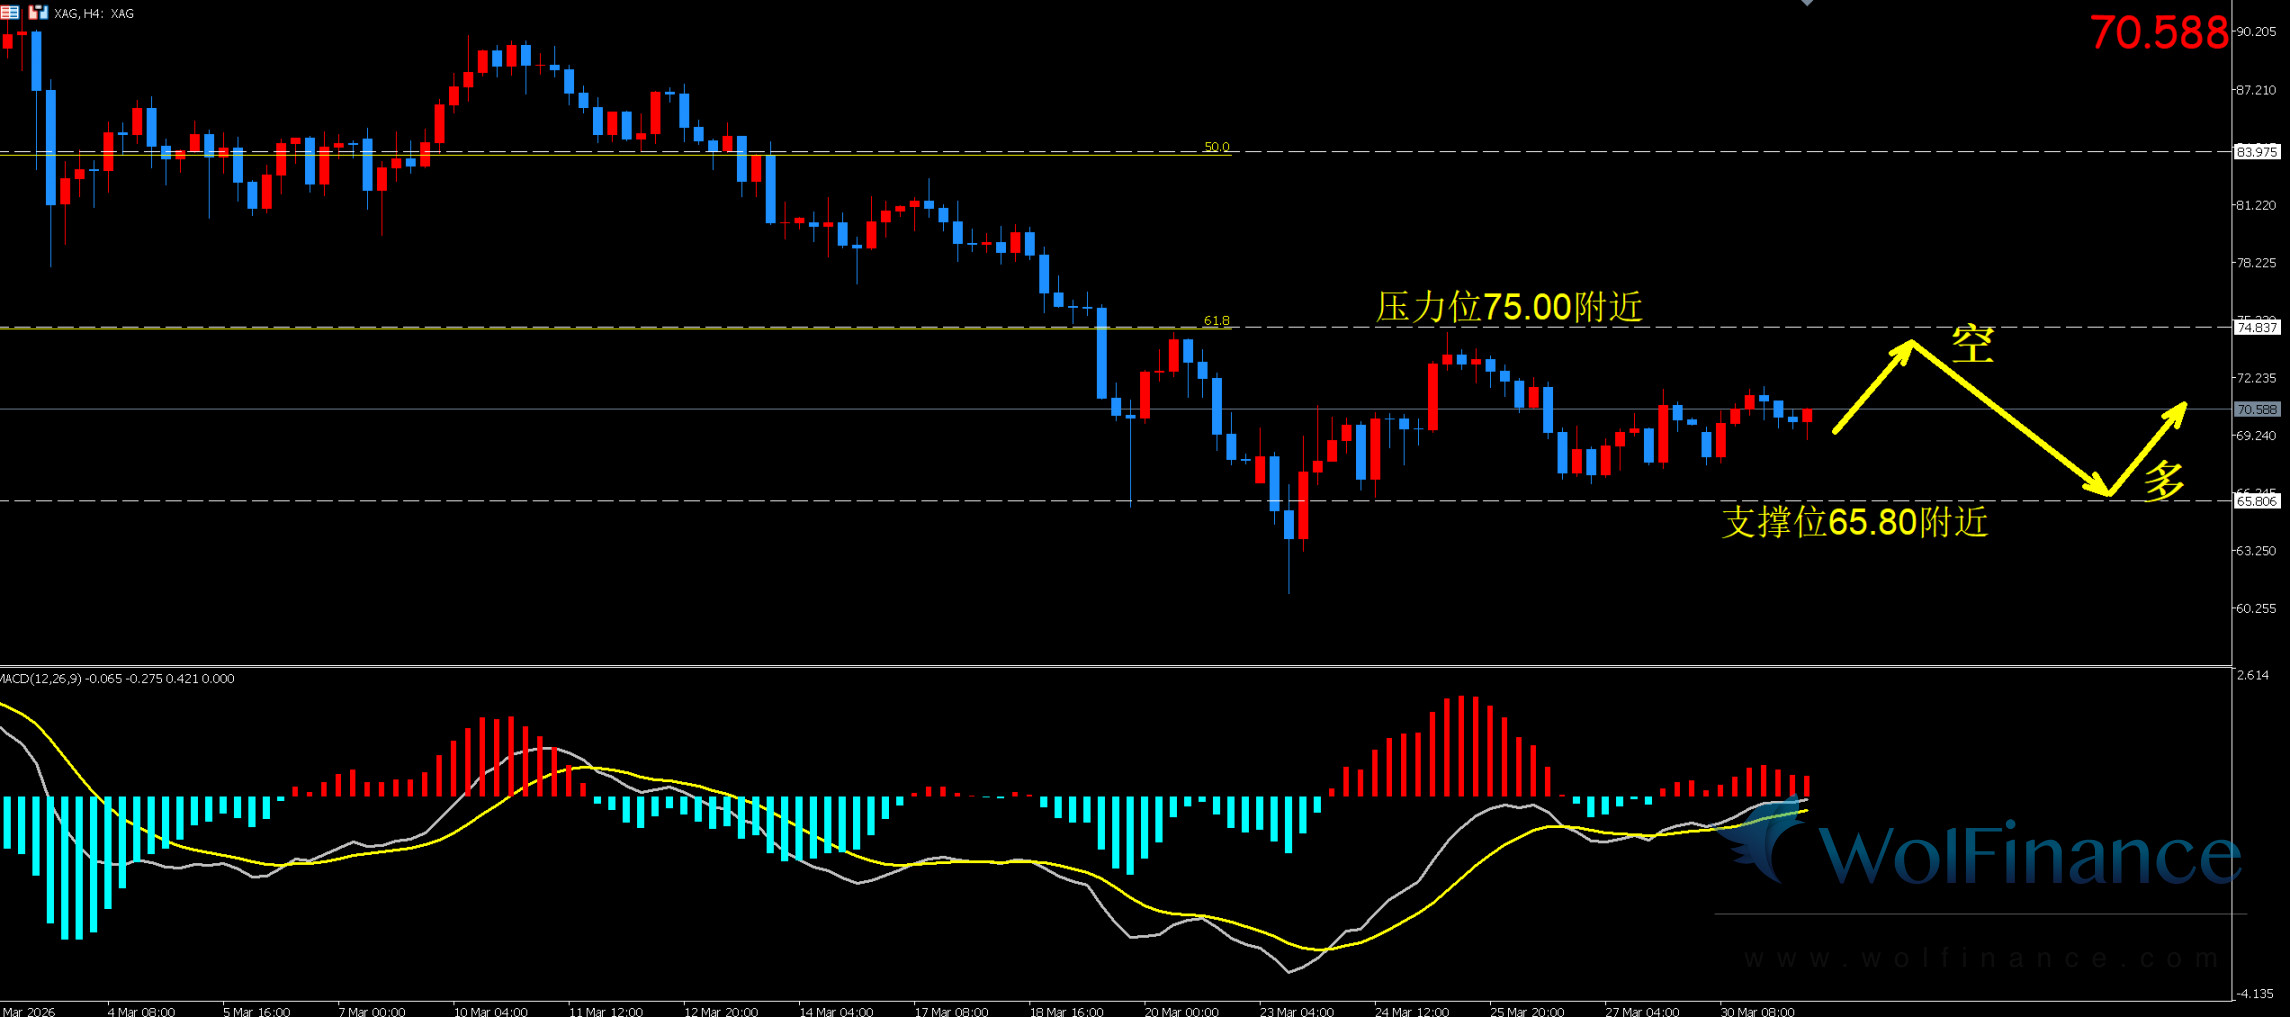The image size is (2290, 1017).
Task: Select the 支撑位65.80附近 support text label
Action: (1854, 522)
